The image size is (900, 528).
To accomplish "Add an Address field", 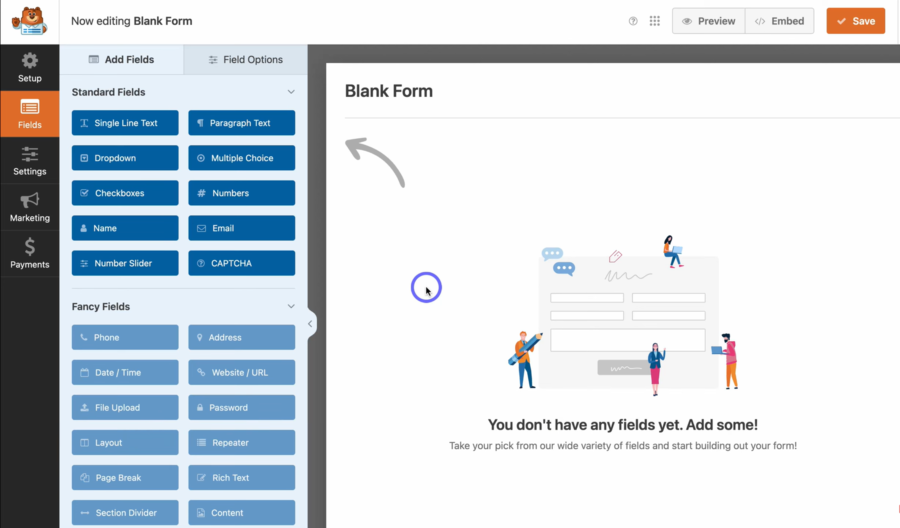I will (x=242, y=337).
